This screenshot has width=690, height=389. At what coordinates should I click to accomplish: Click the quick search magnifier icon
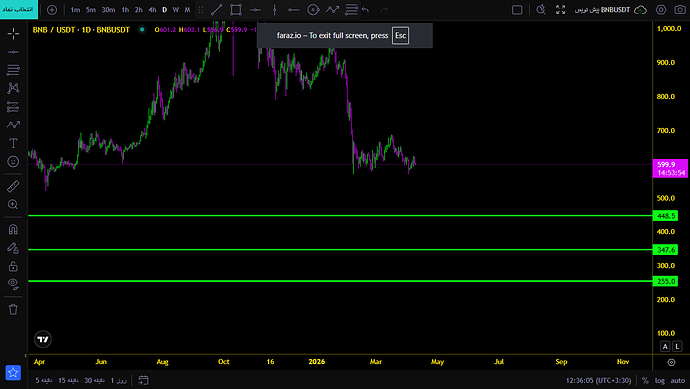tap(541, 10)
